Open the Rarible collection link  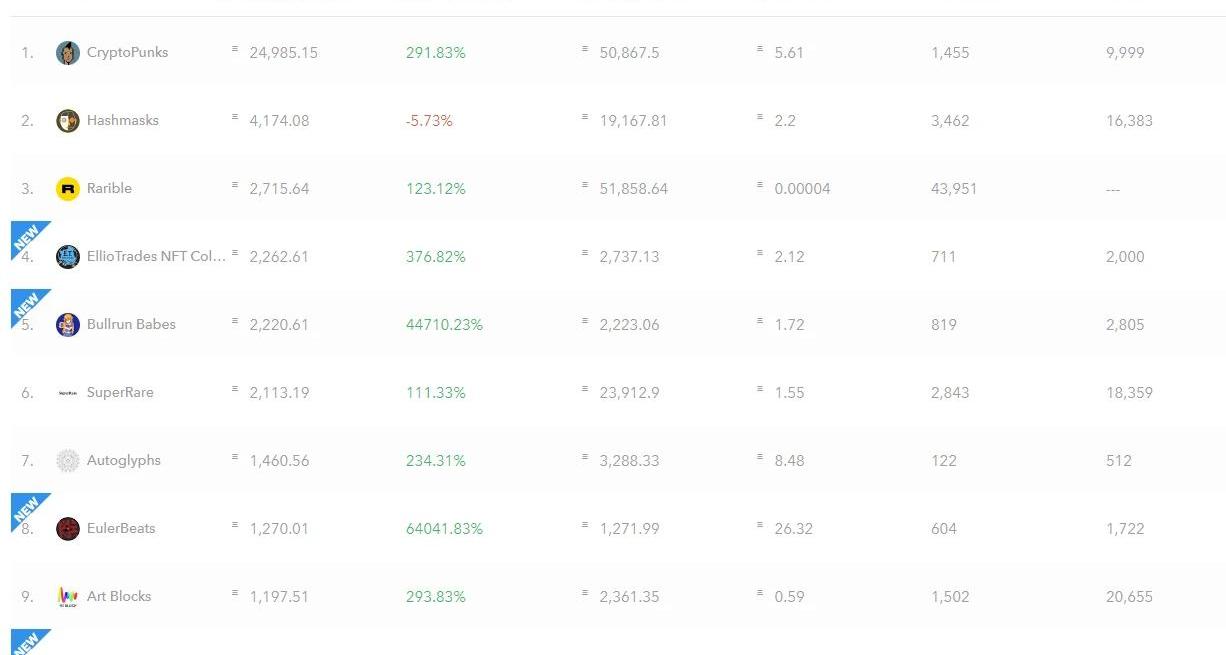coord(109,188)
